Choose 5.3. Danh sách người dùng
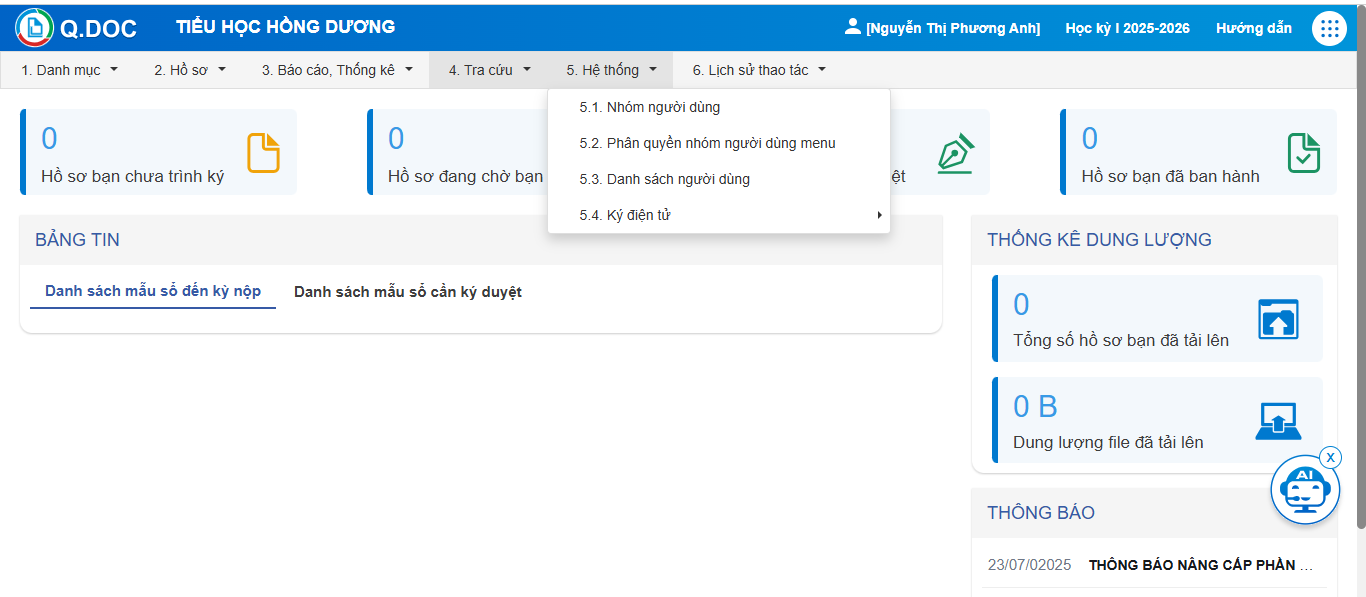1366x597 pixels. tap(664, 179)
